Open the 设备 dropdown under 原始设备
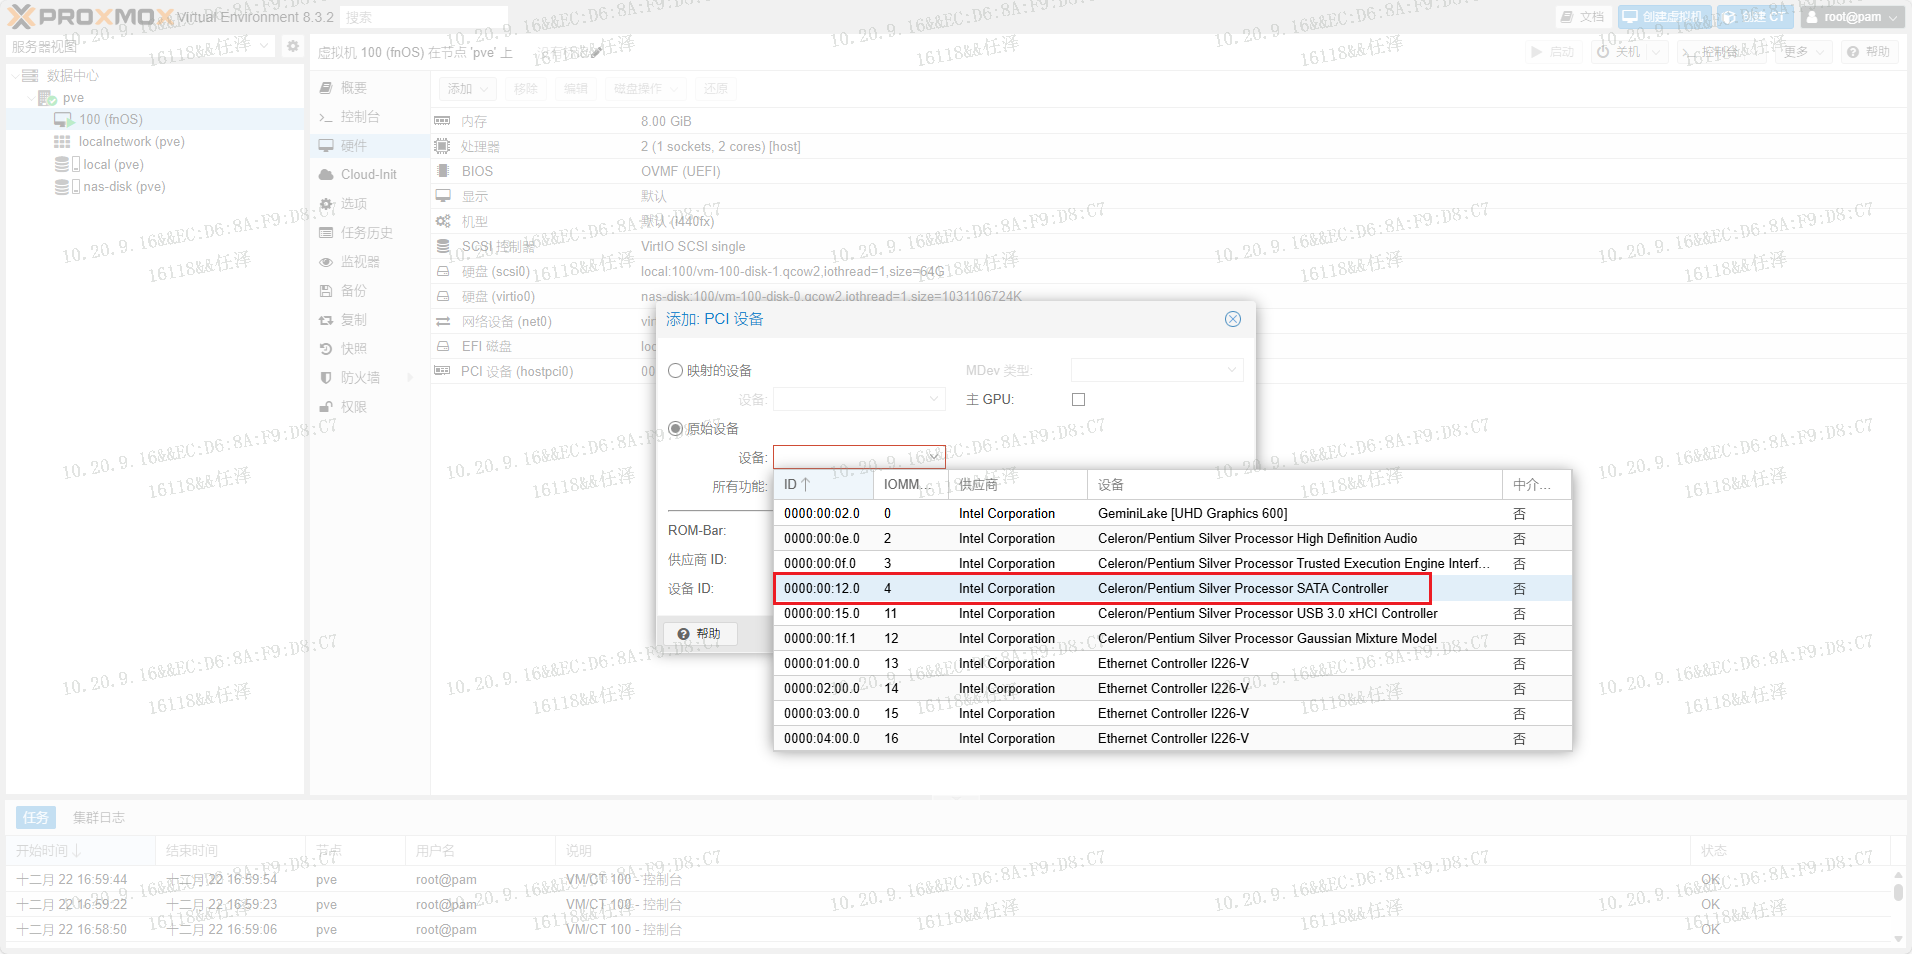Image resolution: width=1912 pixels, height=954 pixels. [934, 458]
